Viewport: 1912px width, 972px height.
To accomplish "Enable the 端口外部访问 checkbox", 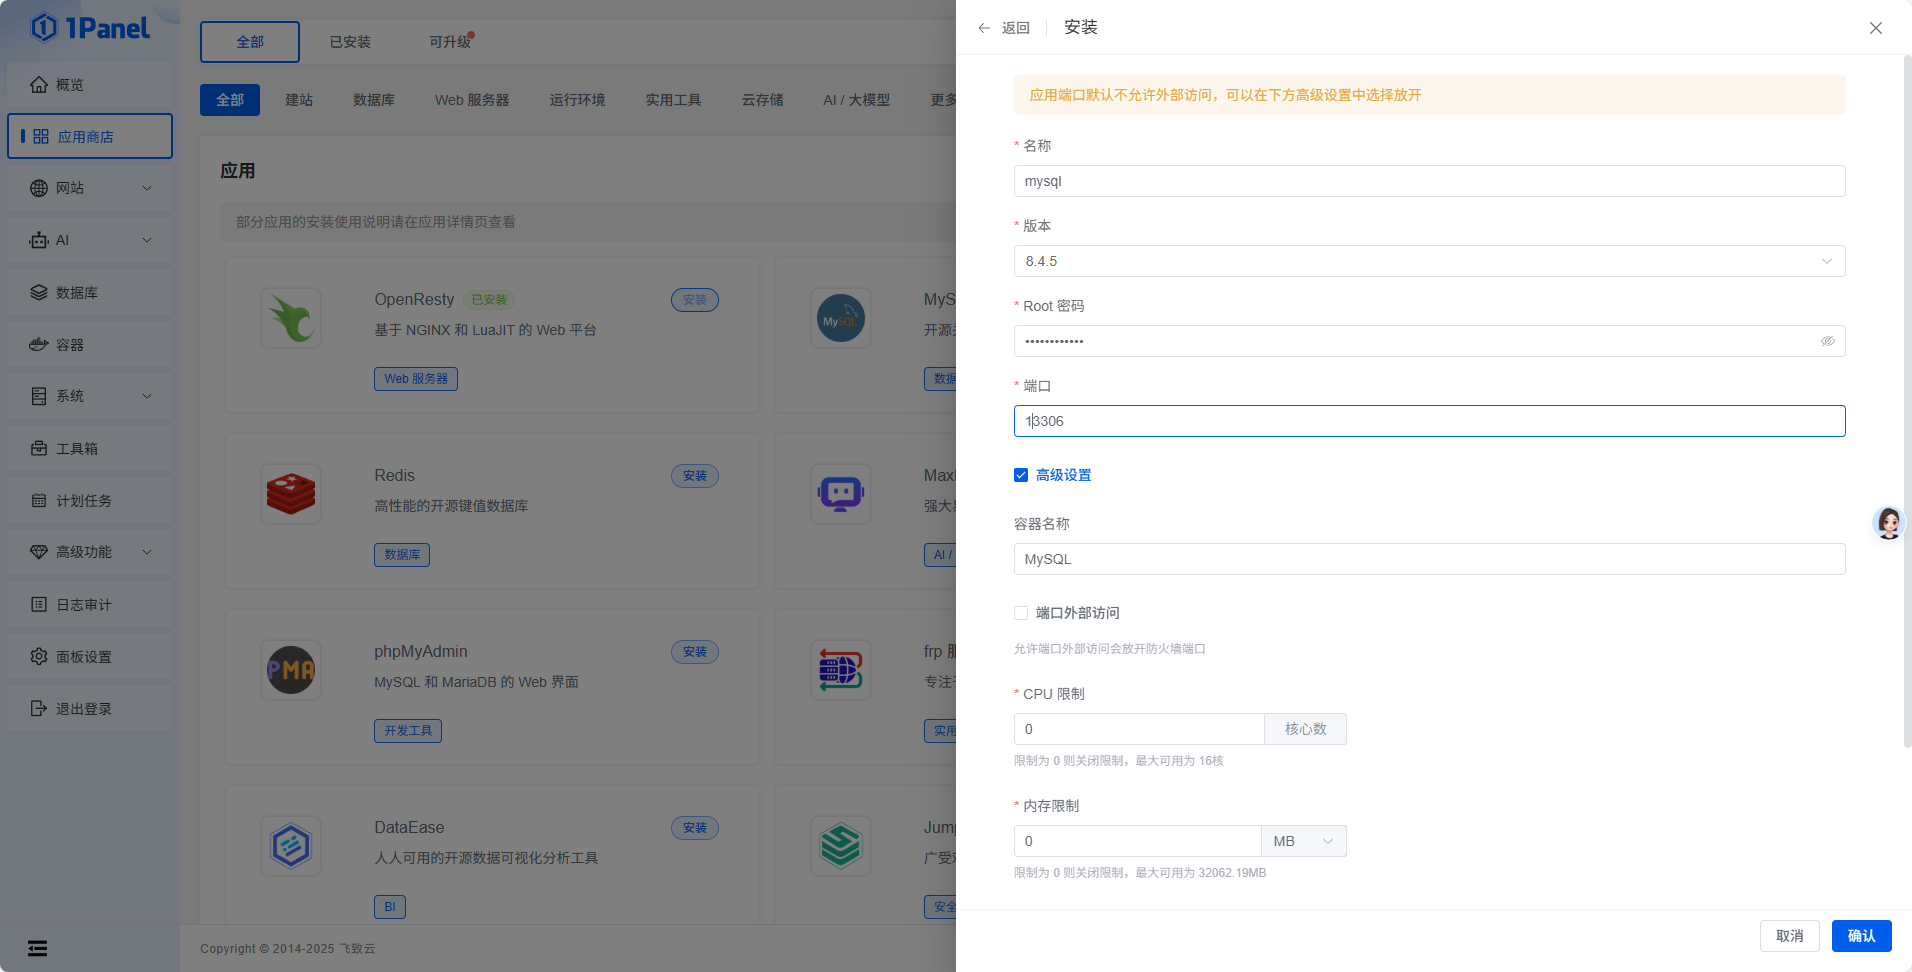I will (x=1021, y=613).
